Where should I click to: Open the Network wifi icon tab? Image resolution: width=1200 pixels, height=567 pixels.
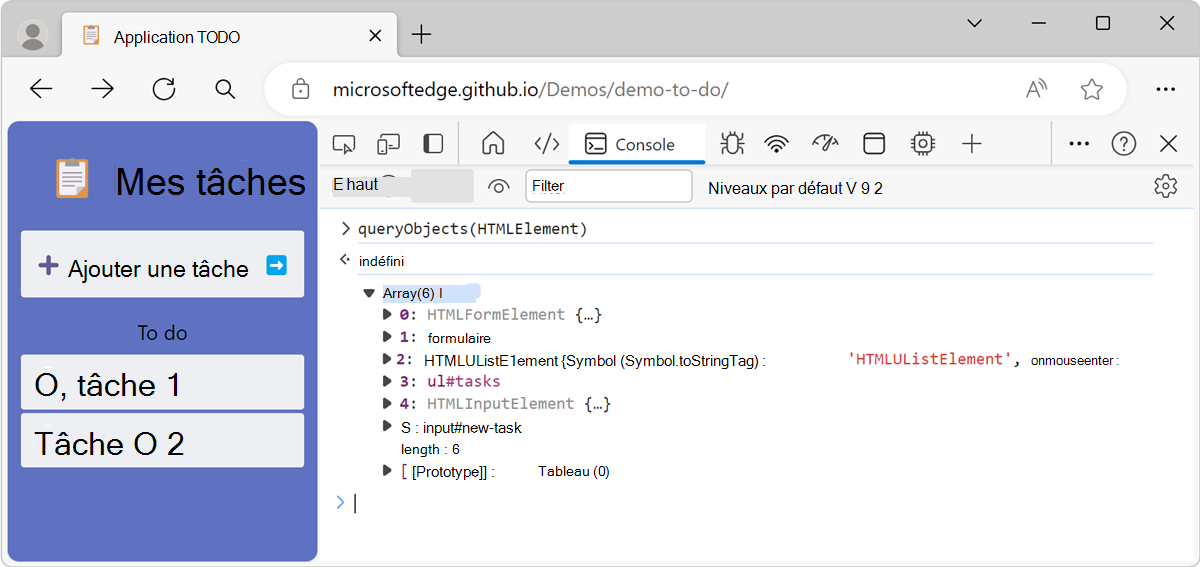pos(777,144)
